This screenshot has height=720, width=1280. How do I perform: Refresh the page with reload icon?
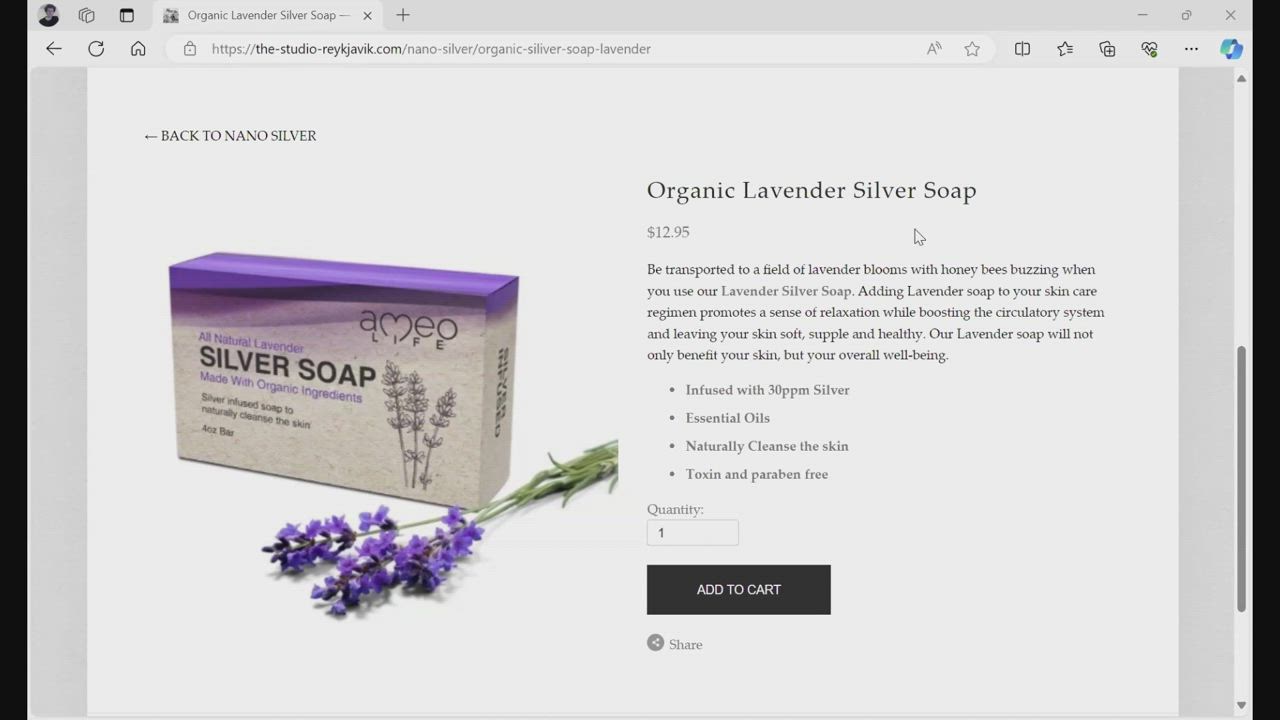tap(96, 48)
